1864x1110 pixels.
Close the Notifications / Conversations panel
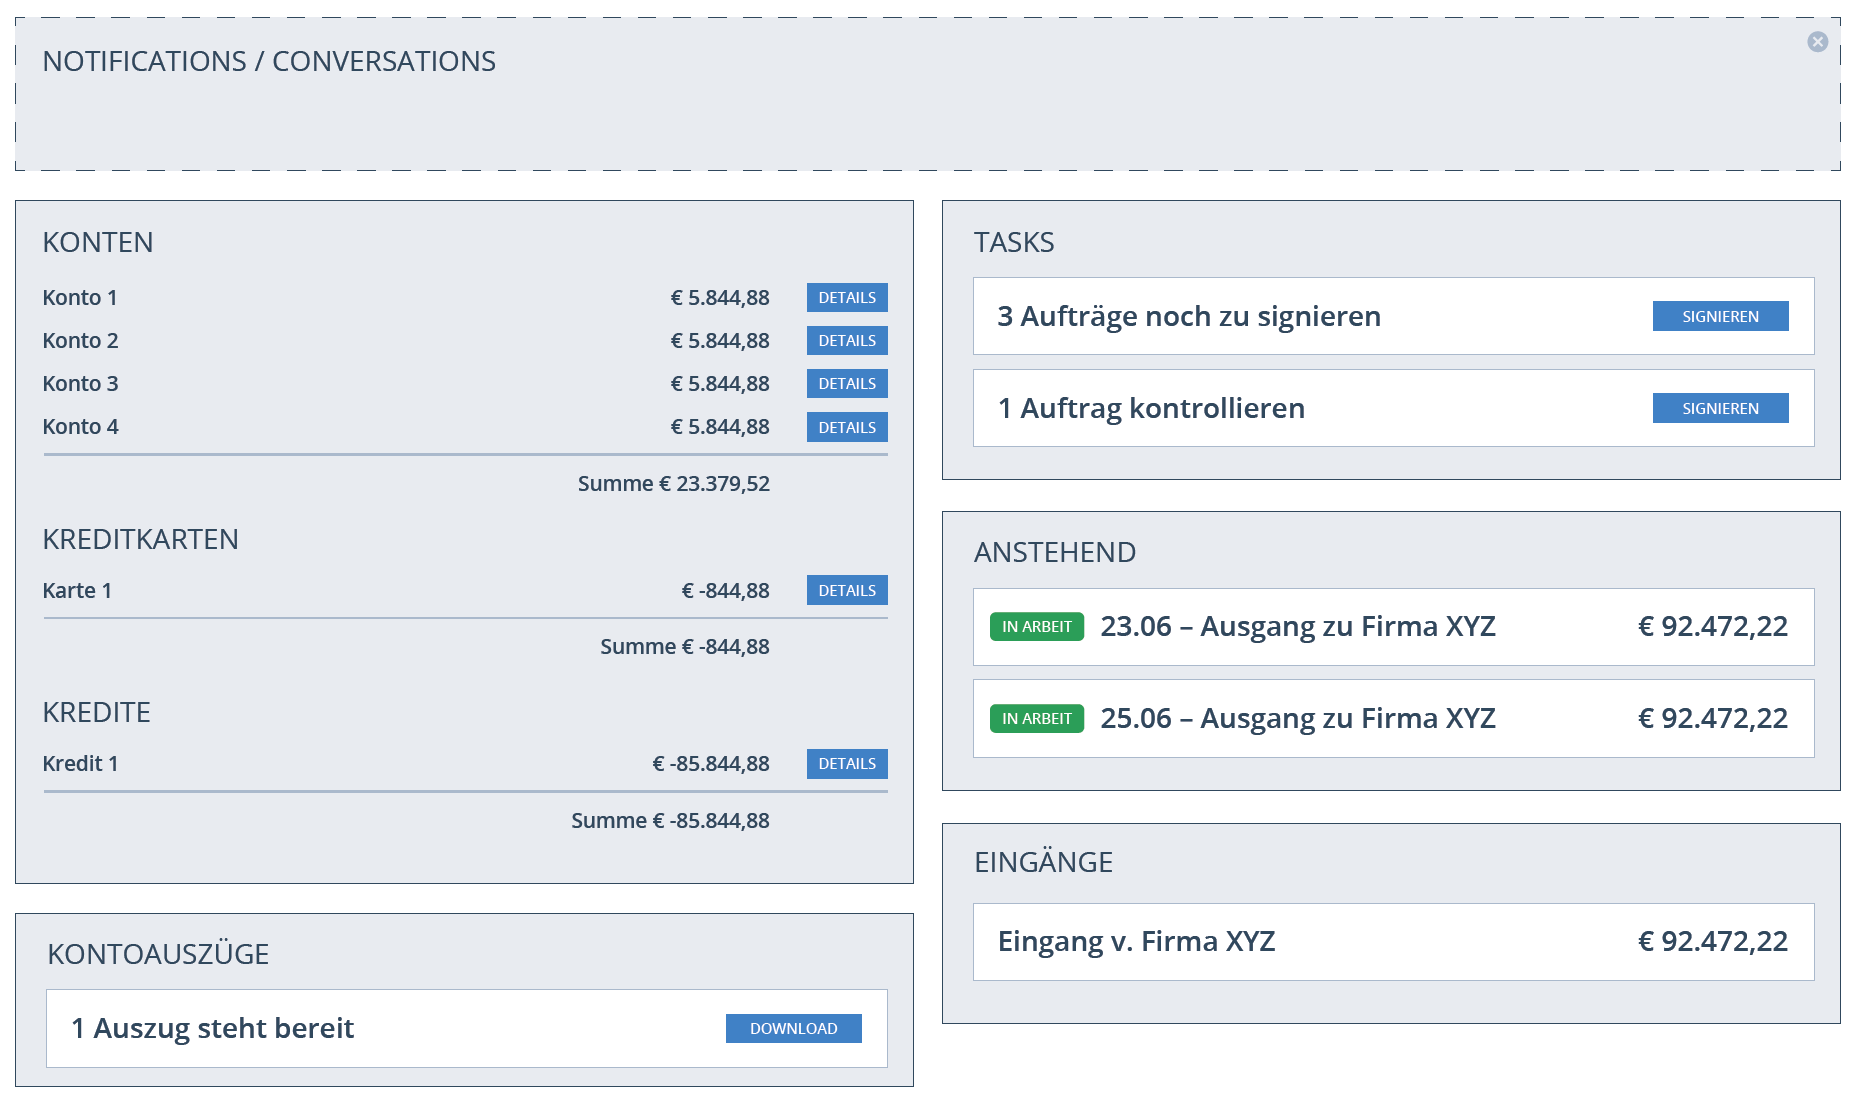click(x=1817, y=42)
